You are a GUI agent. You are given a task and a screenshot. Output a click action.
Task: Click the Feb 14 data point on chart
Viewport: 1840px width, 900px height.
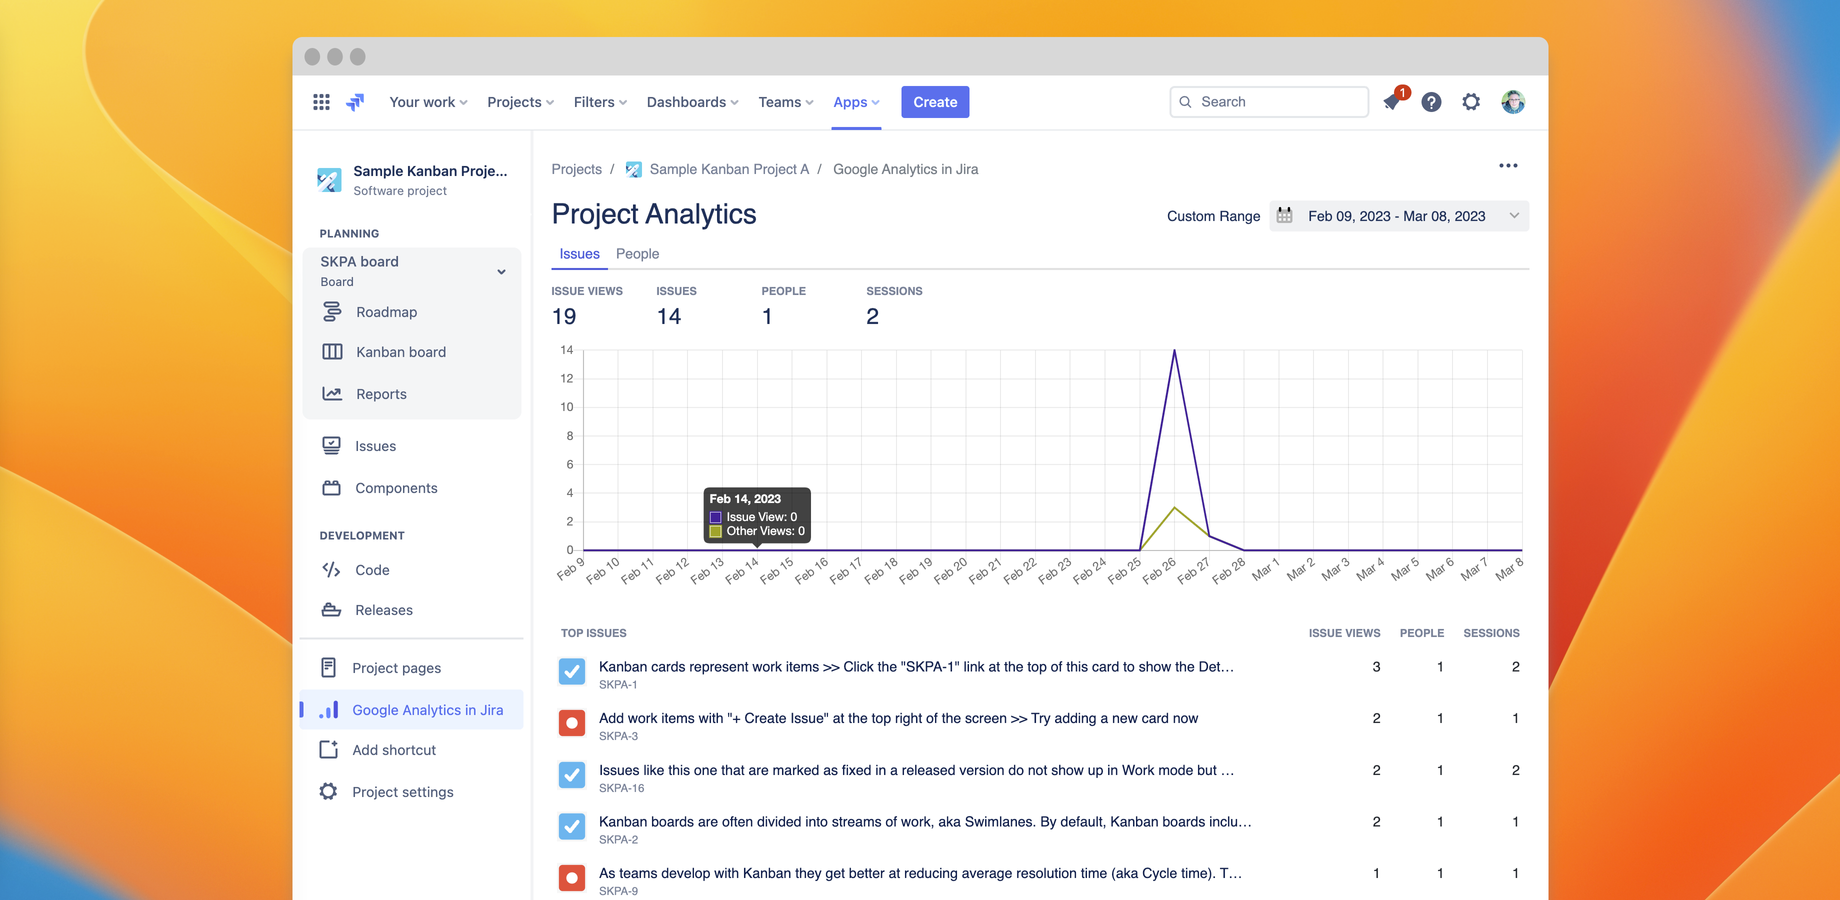[x=758, y=550]
